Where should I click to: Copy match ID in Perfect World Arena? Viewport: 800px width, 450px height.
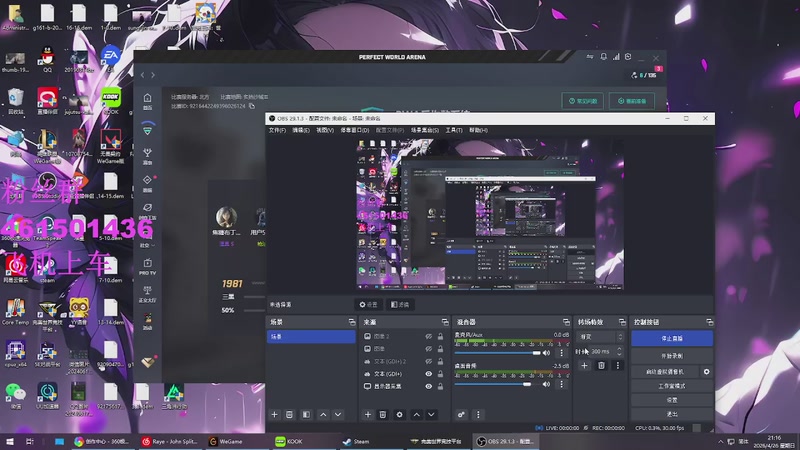coord(252,106)
